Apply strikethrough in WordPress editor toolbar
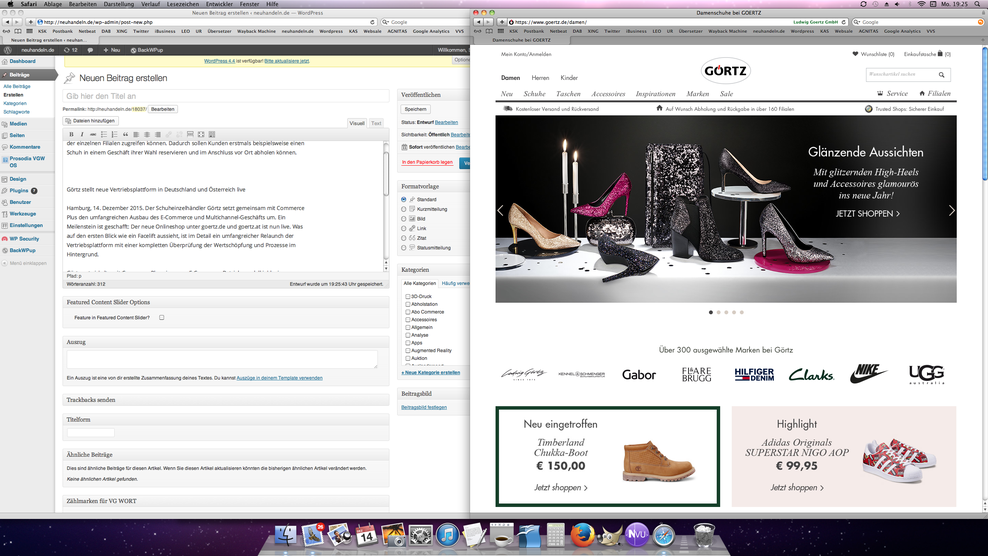Viewport: 988px width, 556px height. click(x=93, y=134)
